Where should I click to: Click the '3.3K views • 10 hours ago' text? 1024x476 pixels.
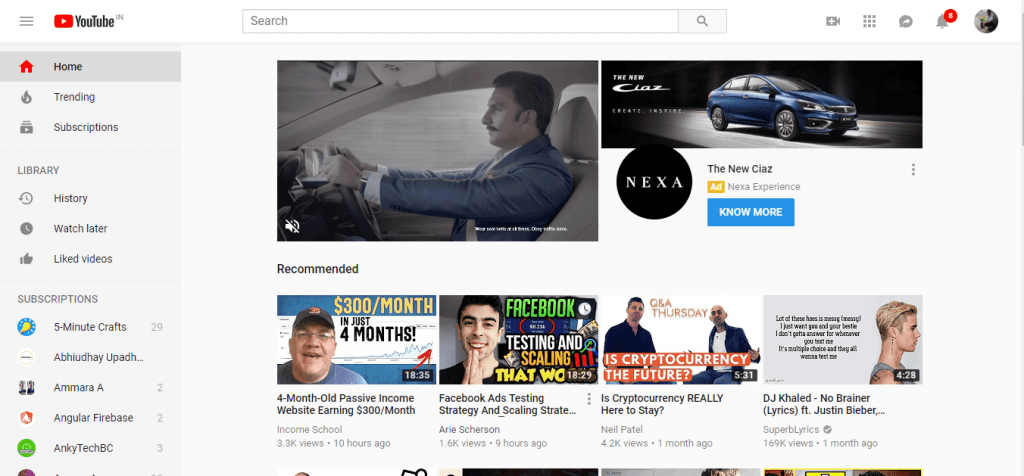point(334,443)
